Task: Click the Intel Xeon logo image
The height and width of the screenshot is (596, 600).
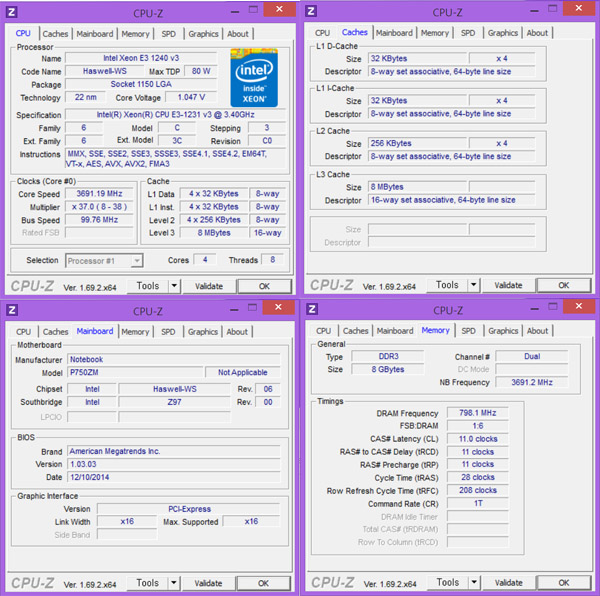Action: point(254,78)
